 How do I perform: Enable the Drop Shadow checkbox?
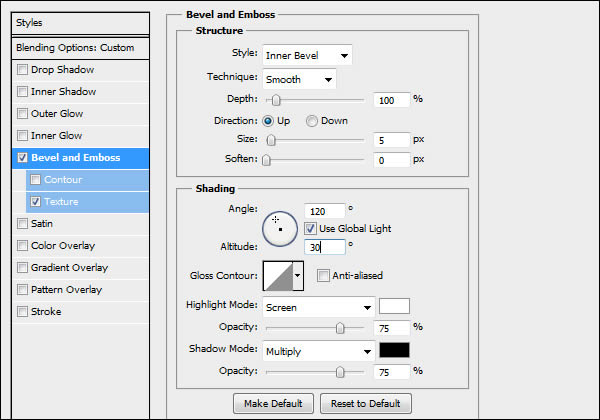tap(23, 70)
